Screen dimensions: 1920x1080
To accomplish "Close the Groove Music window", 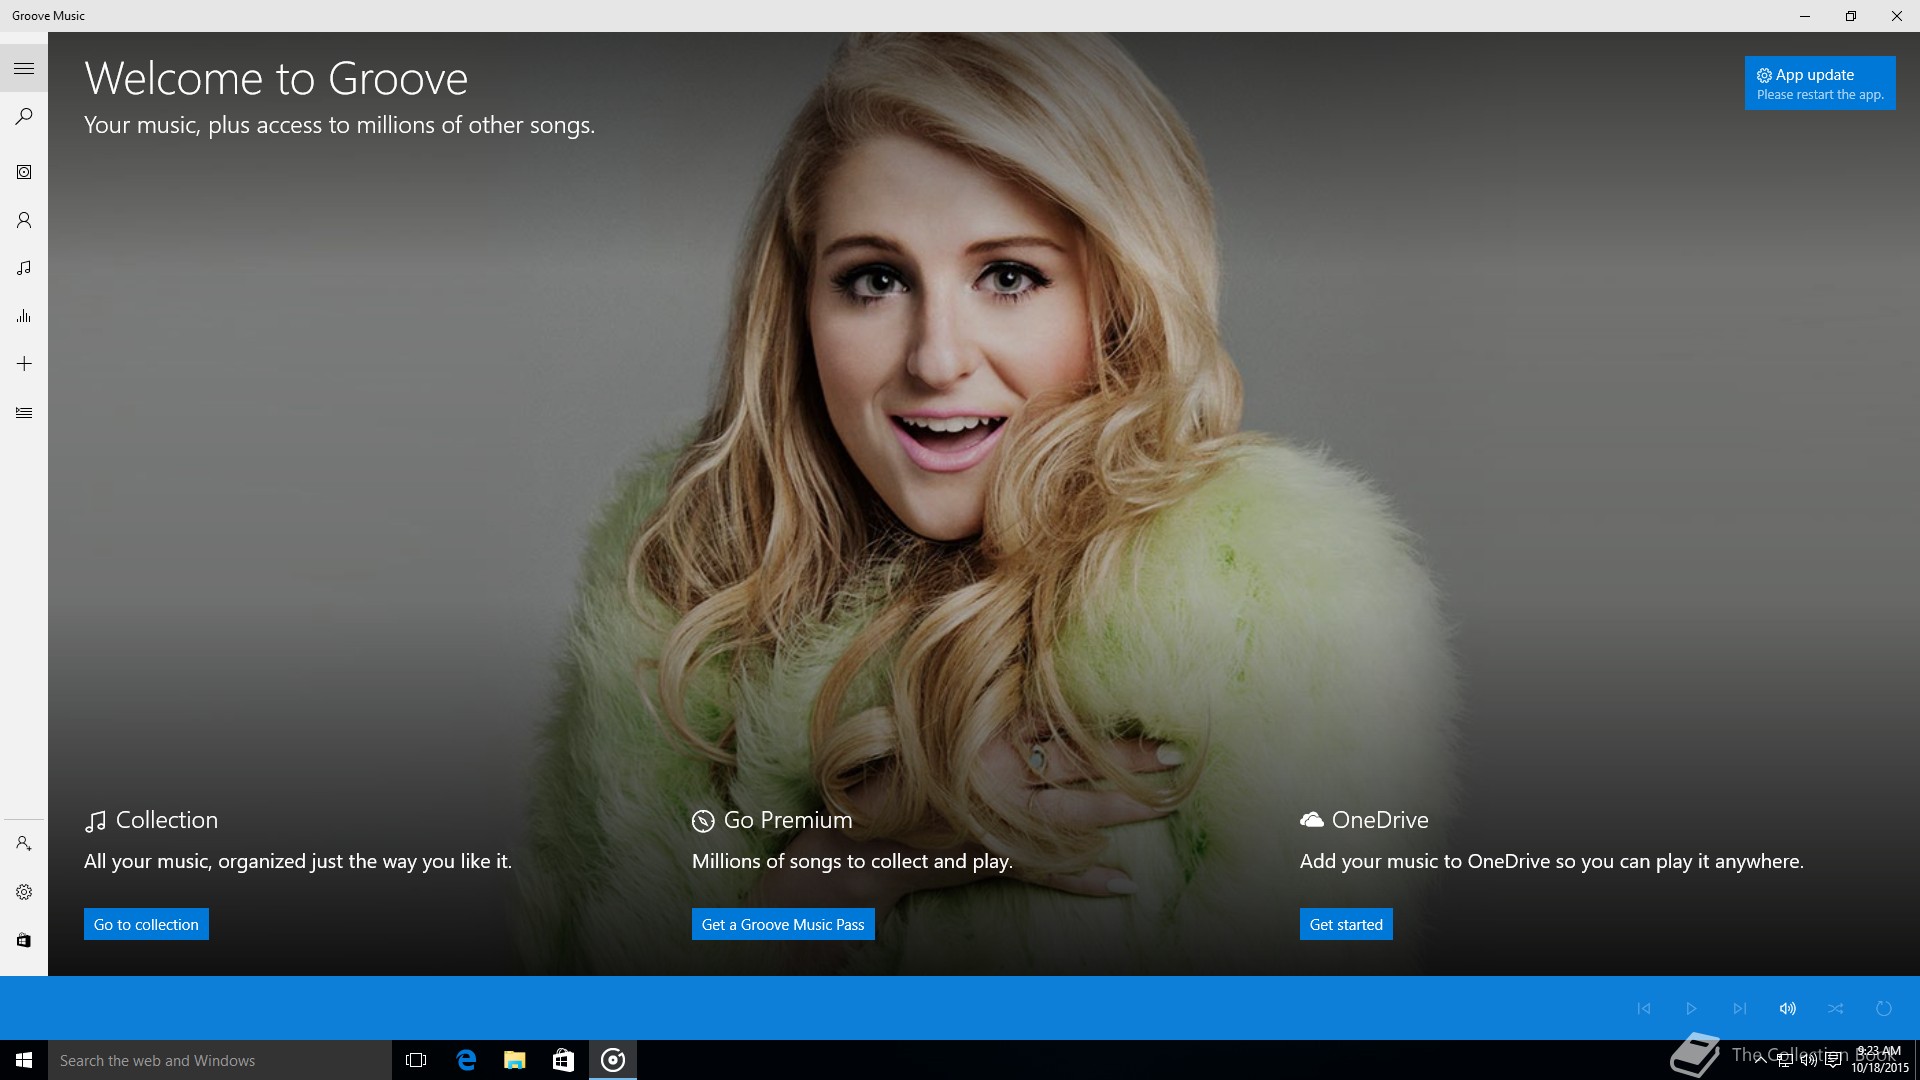I will coord(1897,16).
